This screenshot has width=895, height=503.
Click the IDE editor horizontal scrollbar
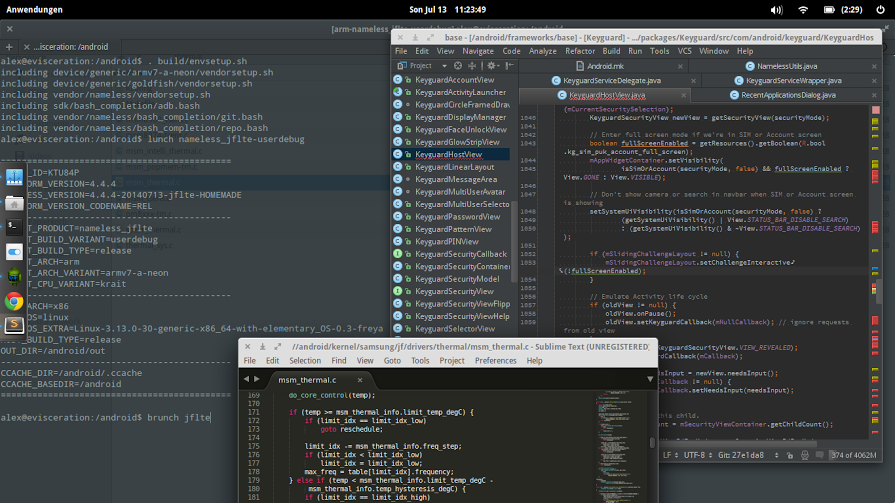(x=736, y=444)
